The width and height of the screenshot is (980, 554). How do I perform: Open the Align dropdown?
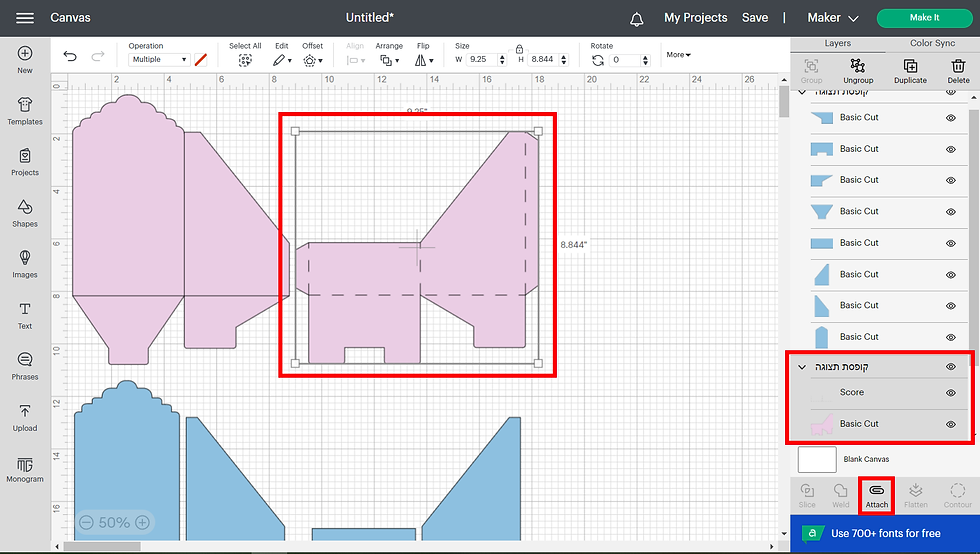point(355,60)
